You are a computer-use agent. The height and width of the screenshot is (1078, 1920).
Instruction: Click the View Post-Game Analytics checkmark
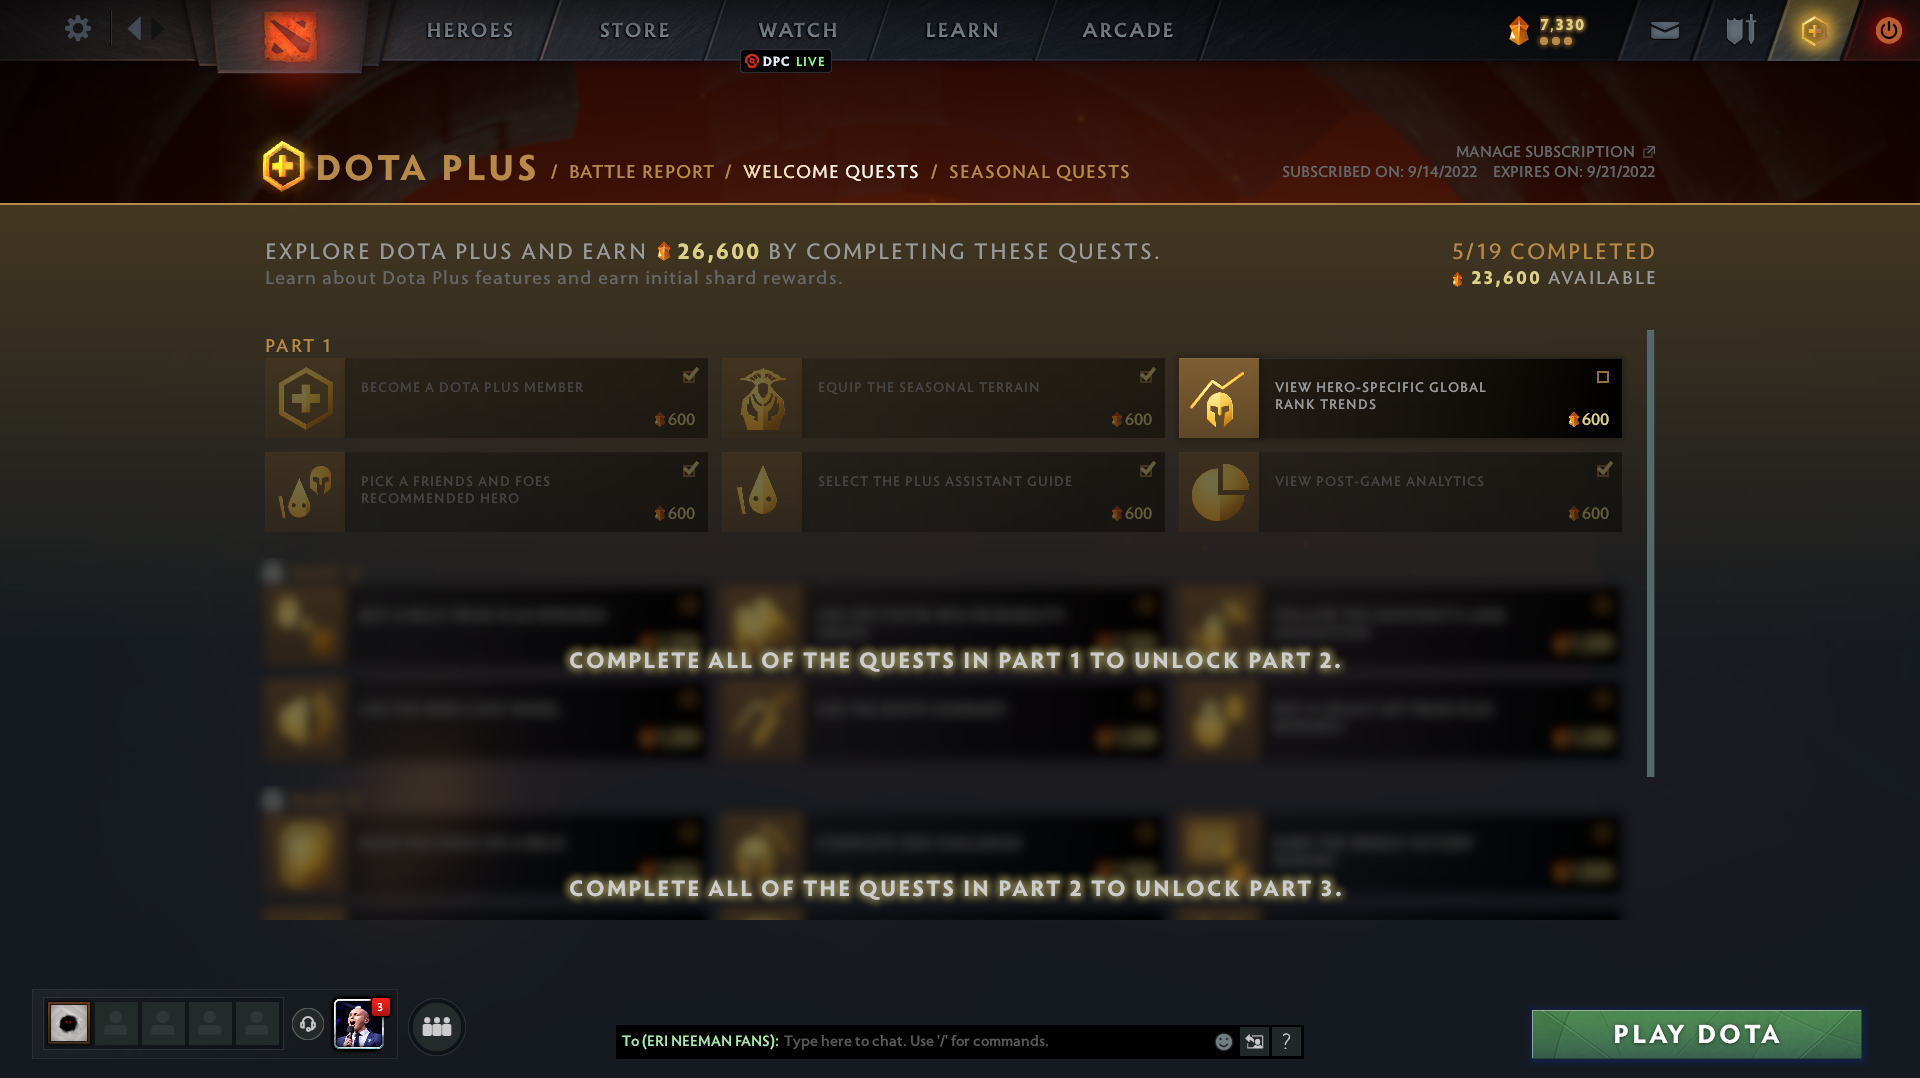pyautogui.click(x=1604, y=469)
